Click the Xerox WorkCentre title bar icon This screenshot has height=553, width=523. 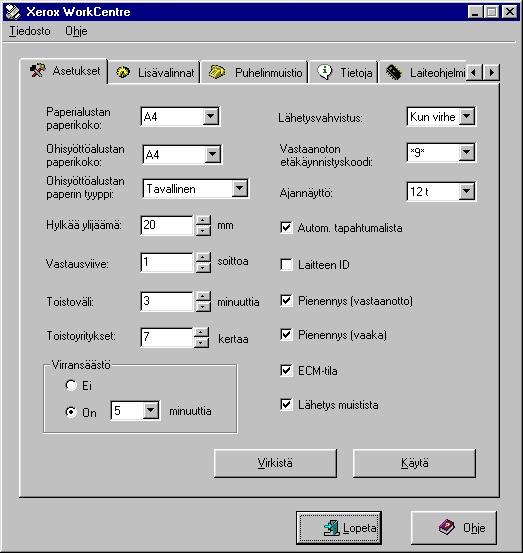pos(13,12)
